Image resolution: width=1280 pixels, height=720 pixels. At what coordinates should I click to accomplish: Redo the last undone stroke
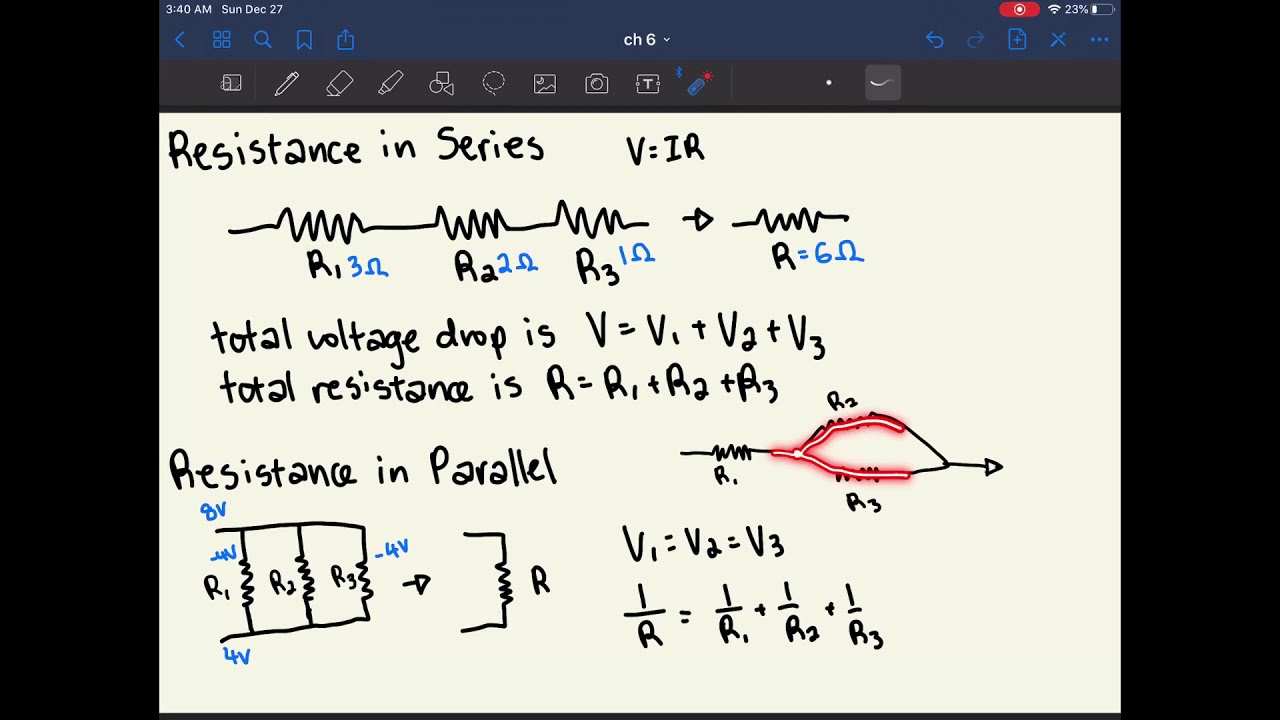pos(976,40)
